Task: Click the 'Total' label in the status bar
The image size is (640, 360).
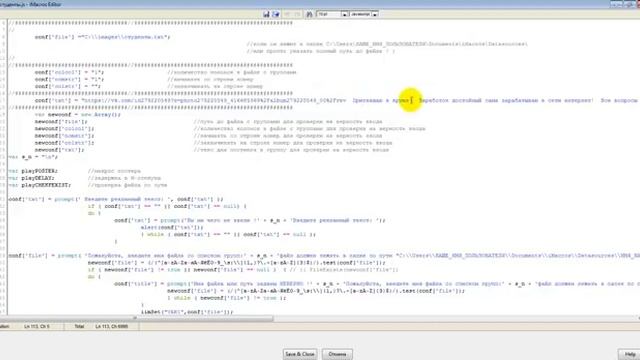Action: point(79,327)
